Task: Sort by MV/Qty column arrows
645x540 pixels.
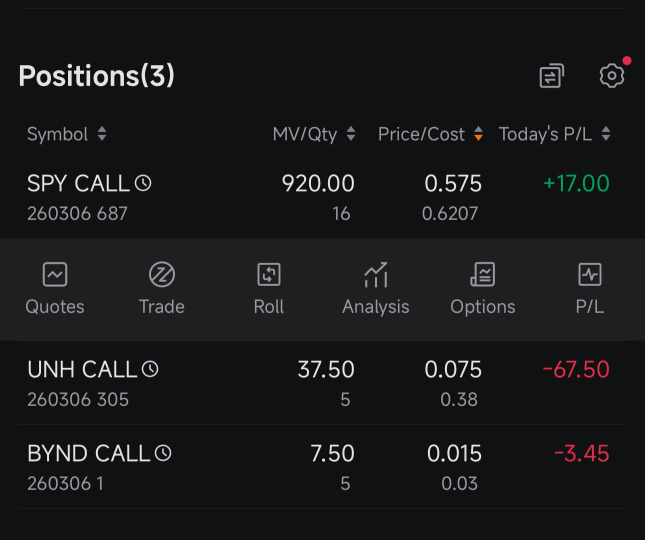Action: (x=314, y=134)
